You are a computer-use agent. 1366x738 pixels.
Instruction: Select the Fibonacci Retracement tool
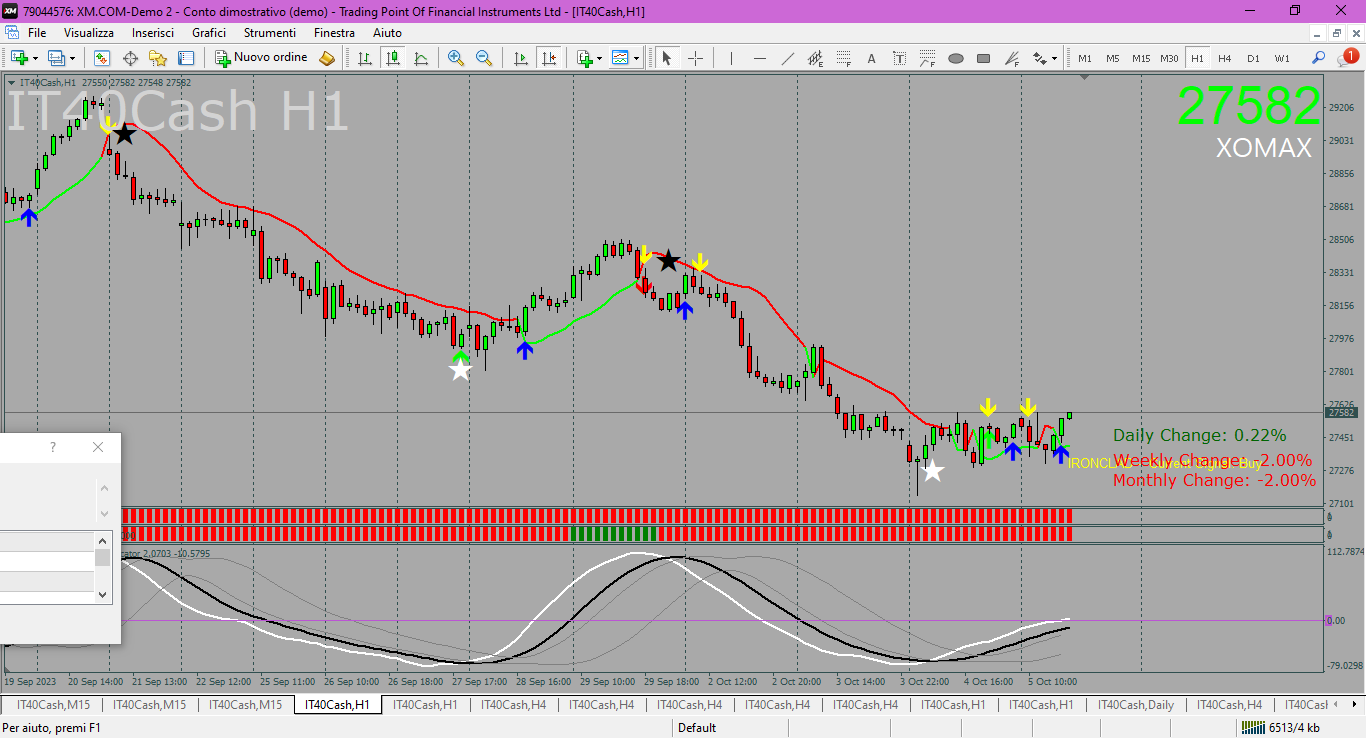(x=843, y=58)
